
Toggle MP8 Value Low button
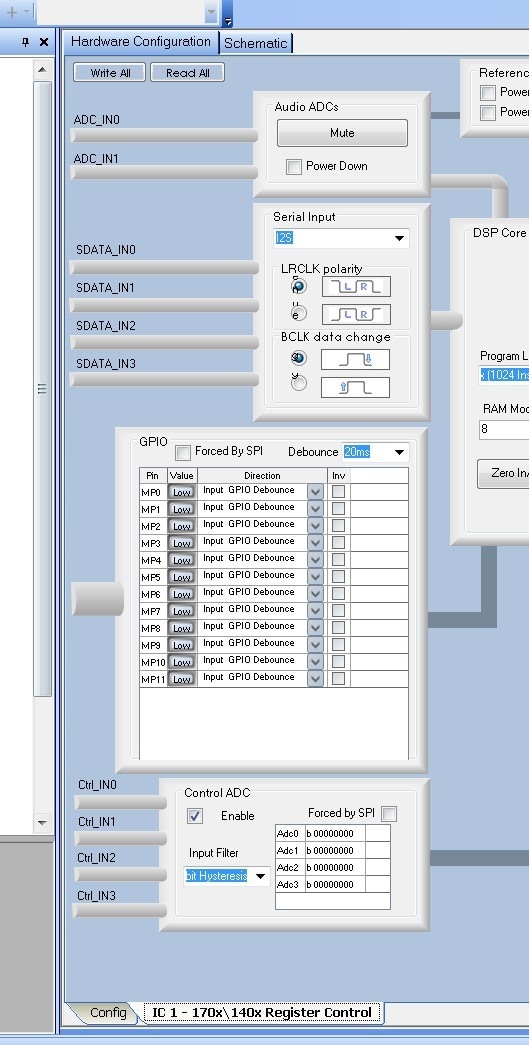tap(182, 628)
